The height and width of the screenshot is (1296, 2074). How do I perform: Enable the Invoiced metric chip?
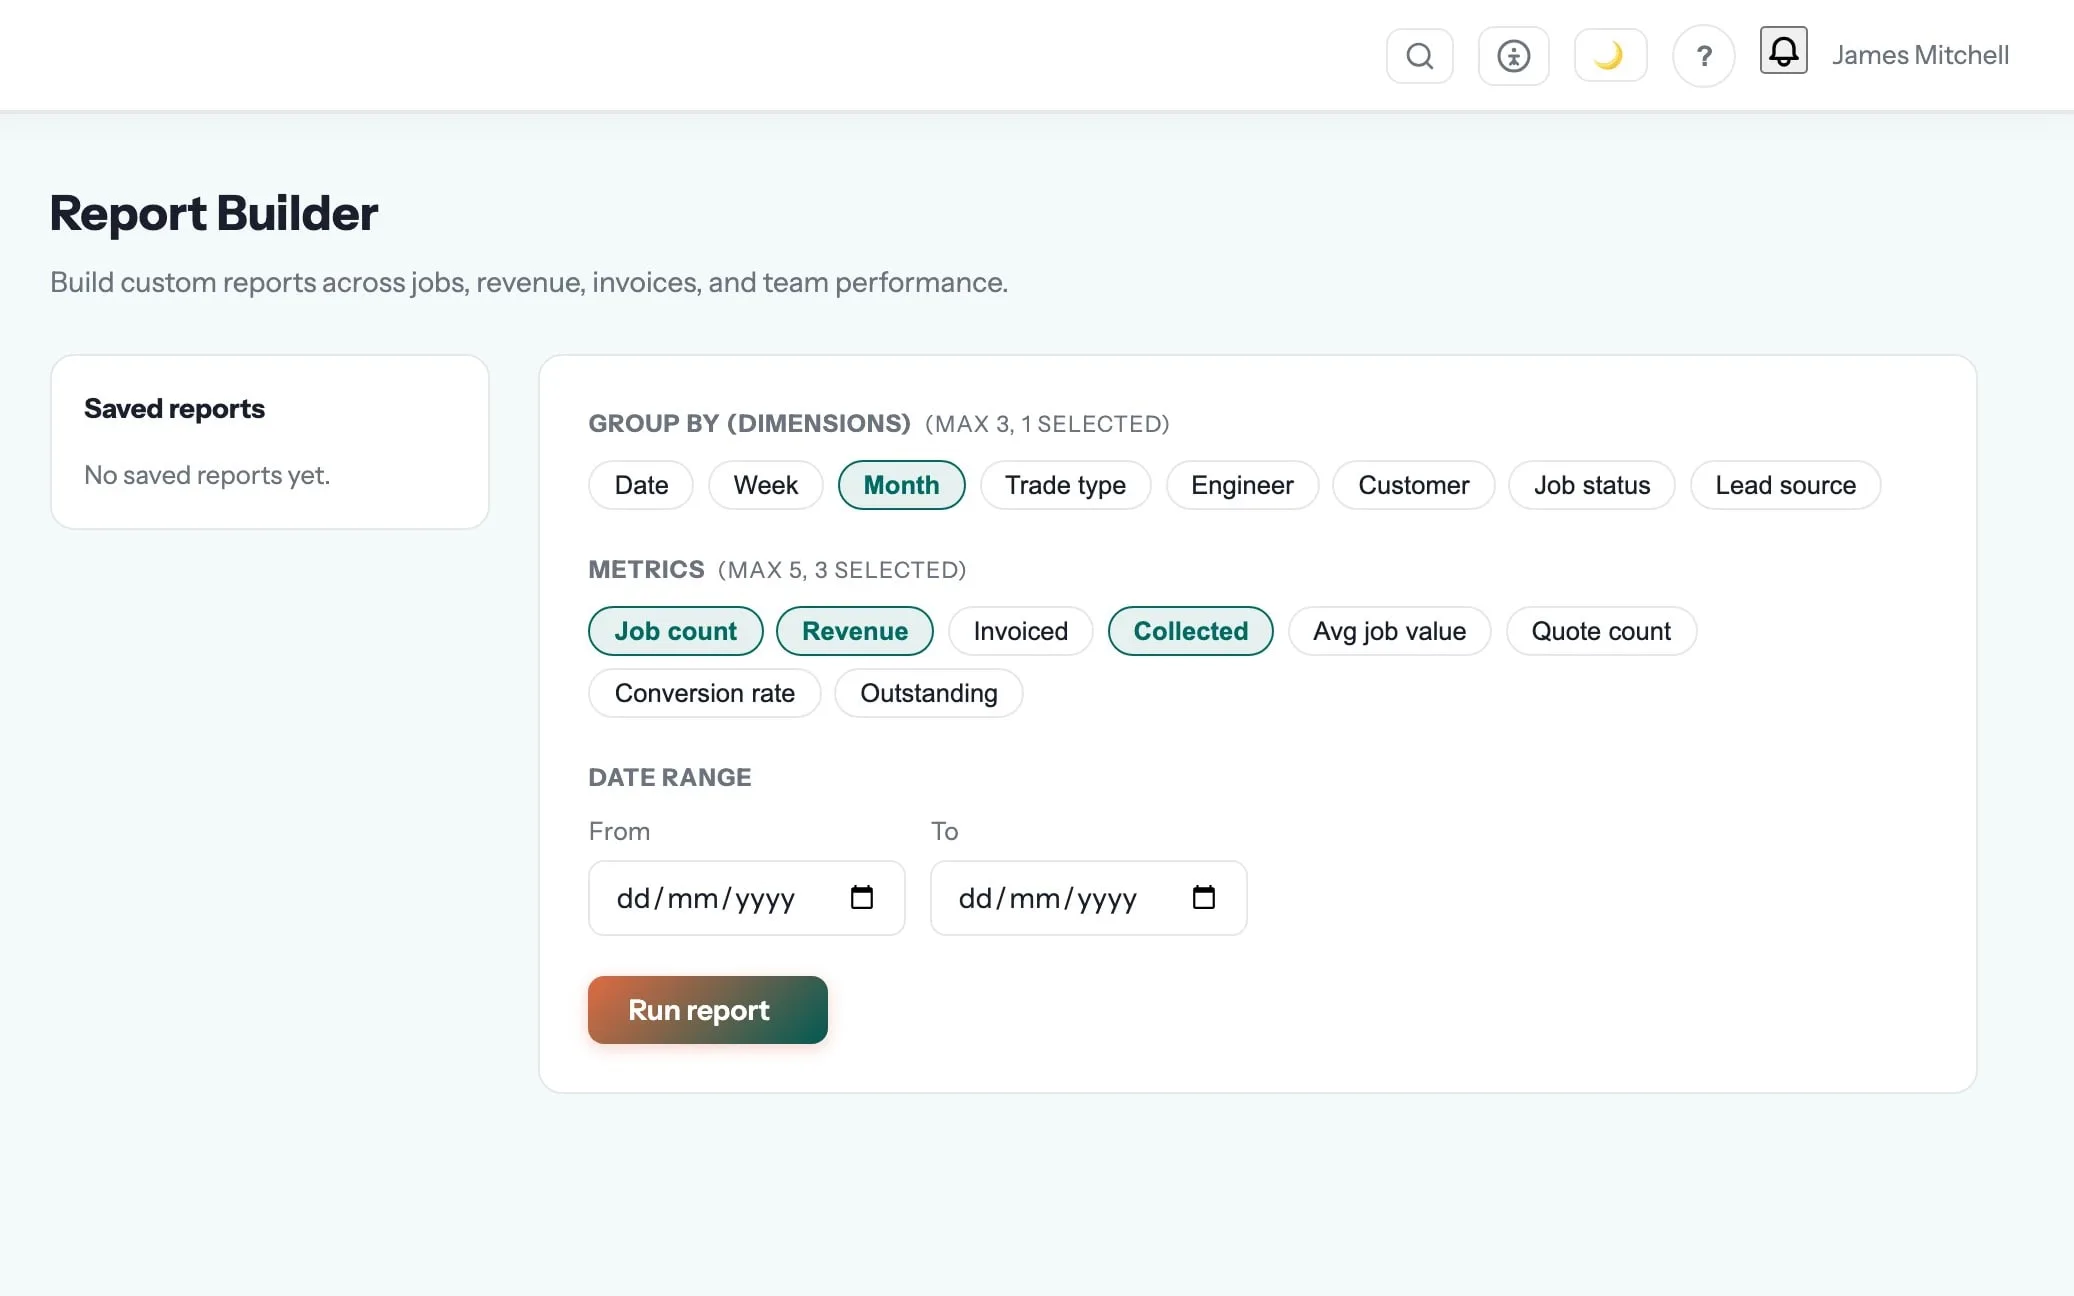pyautogui.click(x=1020, y=631)
